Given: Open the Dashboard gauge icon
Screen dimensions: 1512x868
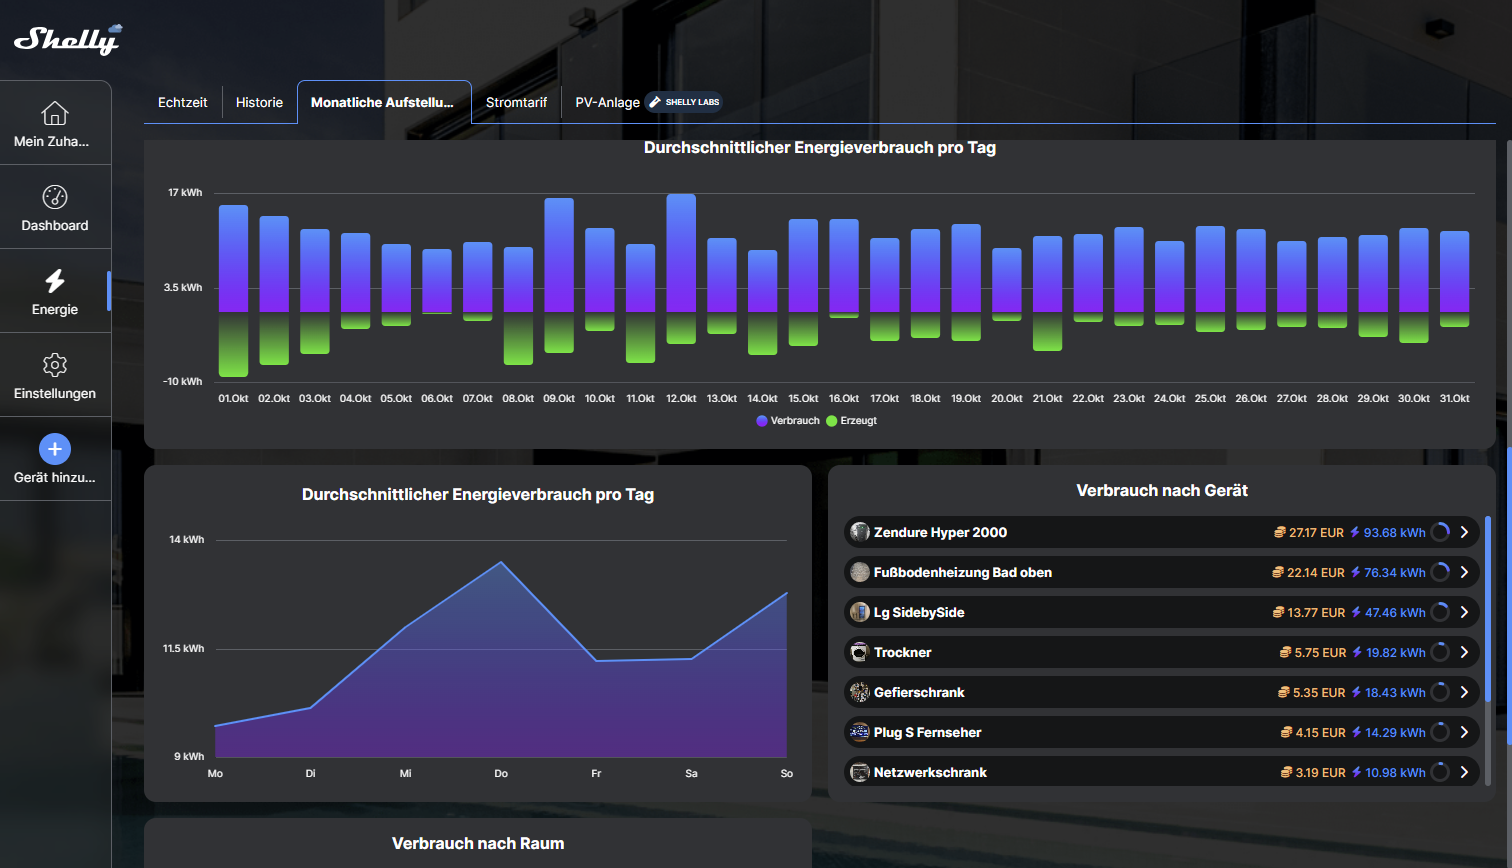Looking at the screenshot, I should [x=55, y=197].
